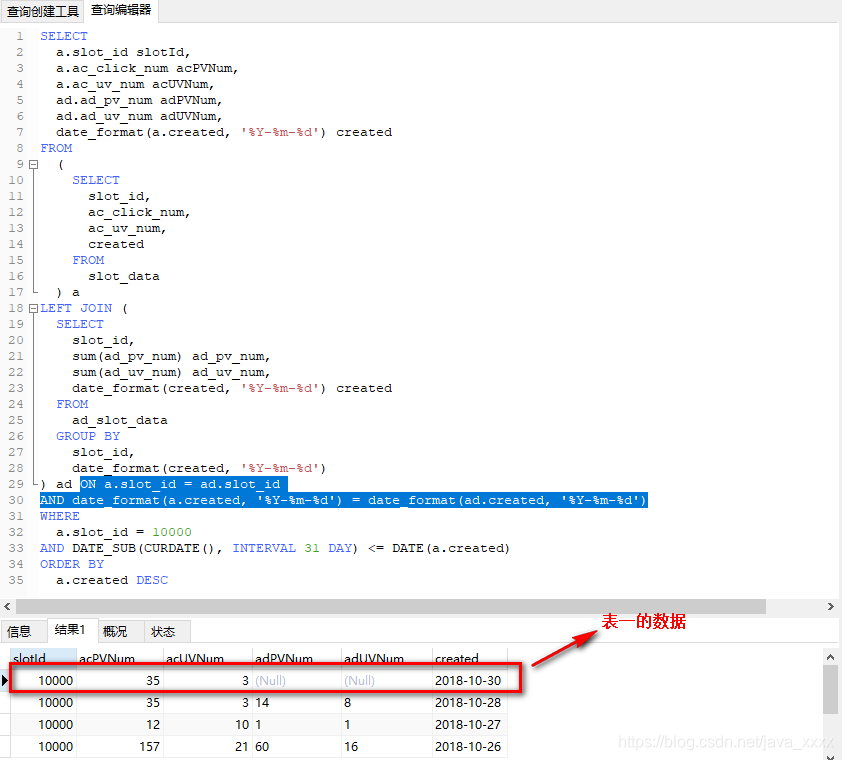Switch to the 状态 tab
Screen dimensions: 843x760
163,632
